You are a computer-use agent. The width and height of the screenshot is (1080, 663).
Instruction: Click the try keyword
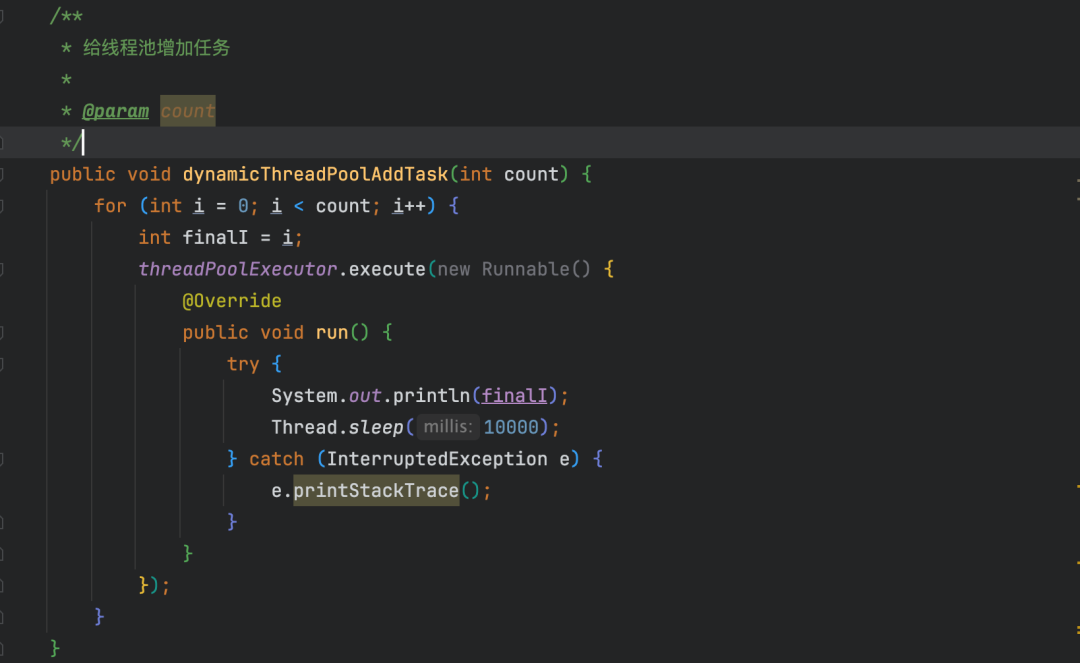pyautogui.click(x=243, y=364)
